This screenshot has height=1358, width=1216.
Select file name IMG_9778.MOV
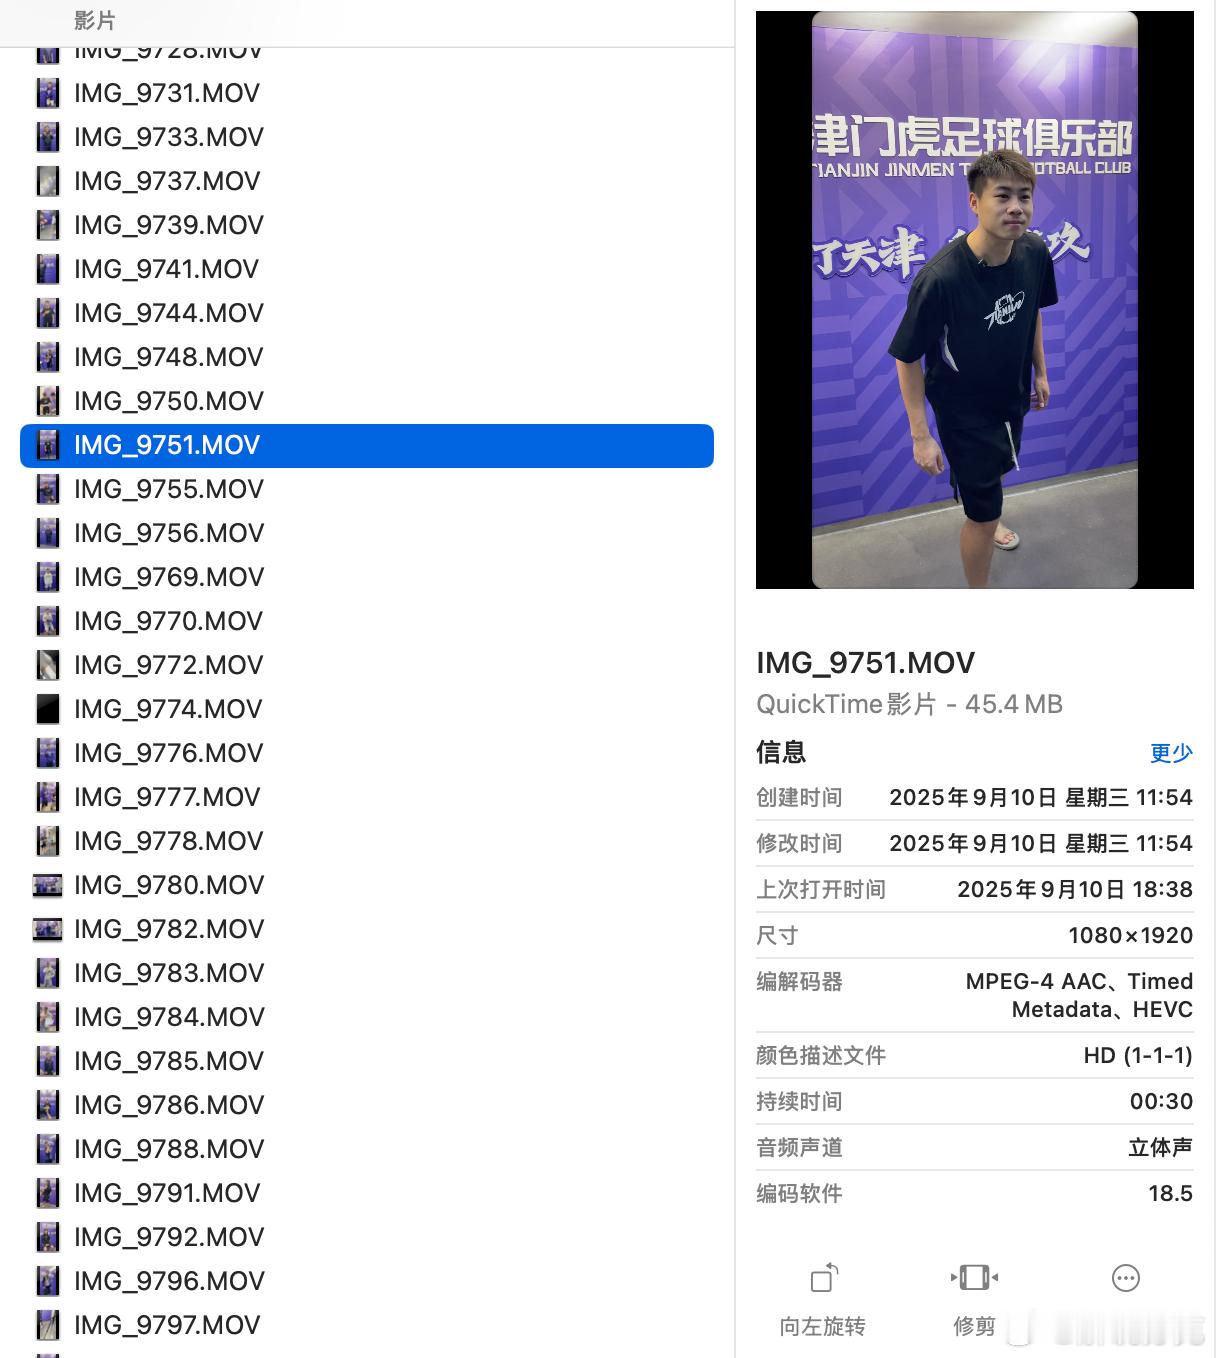[x=169, y=841]
